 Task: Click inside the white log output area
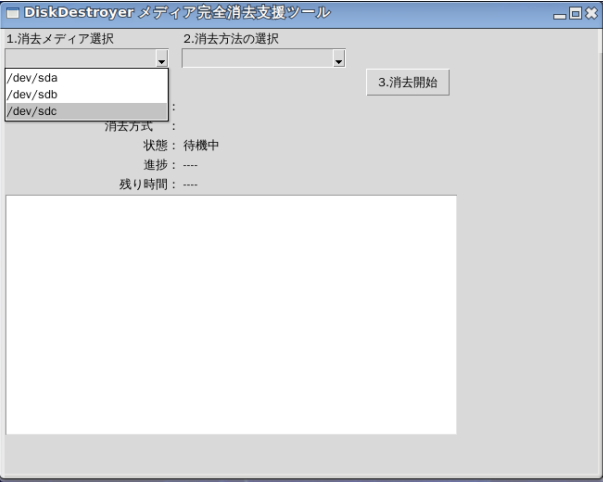click(231, 315)
